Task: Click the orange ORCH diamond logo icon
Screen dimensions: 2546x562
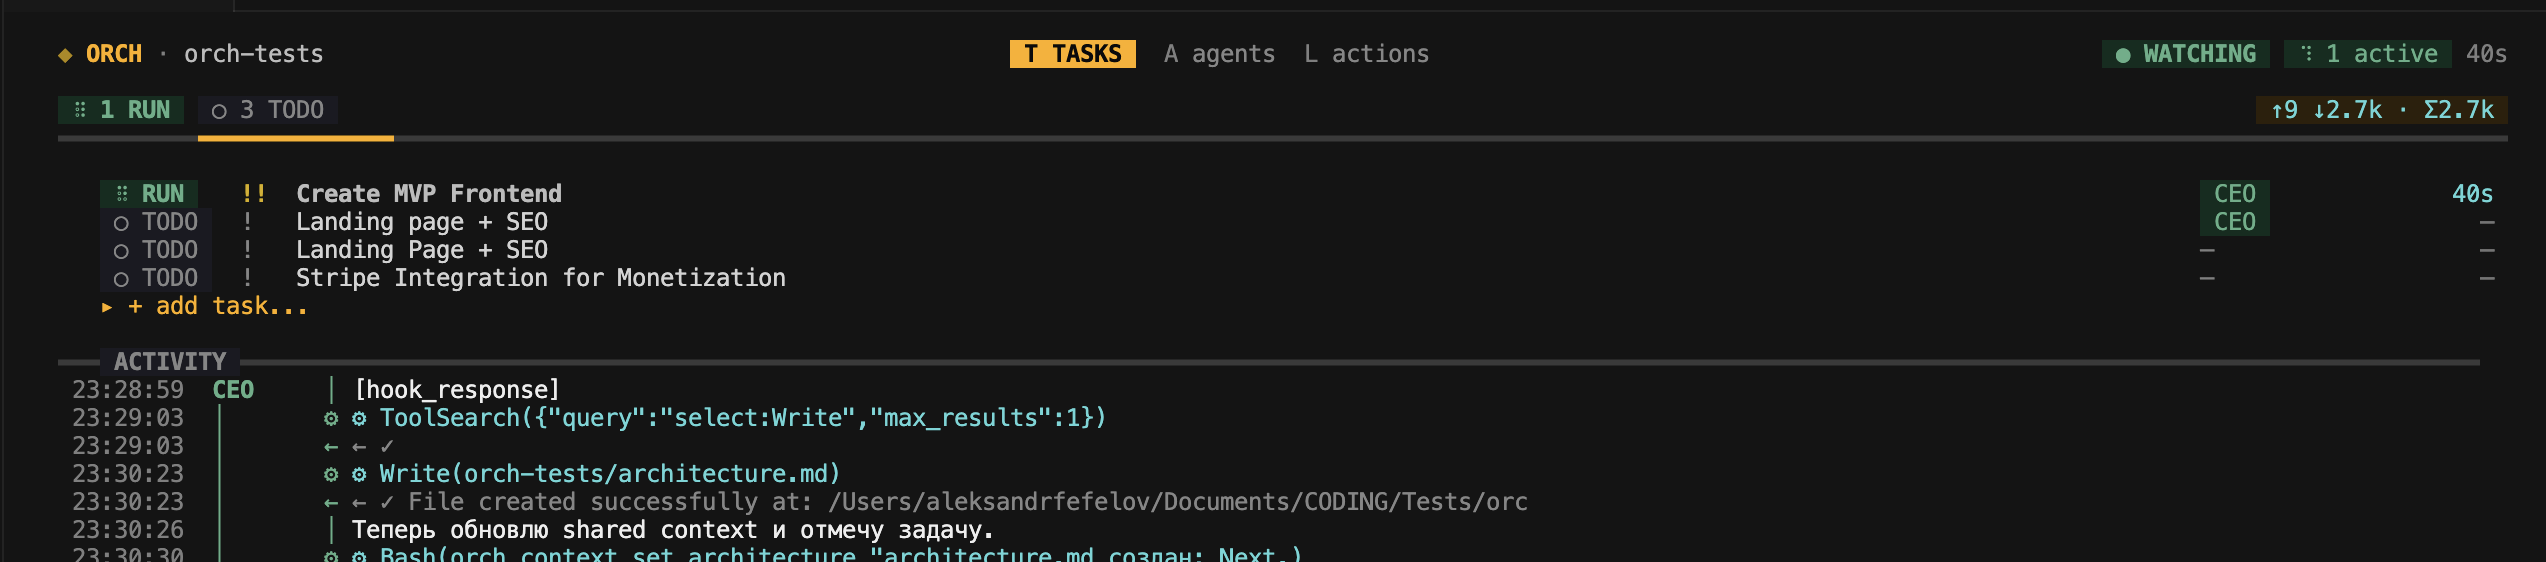Action: [65, 55]
